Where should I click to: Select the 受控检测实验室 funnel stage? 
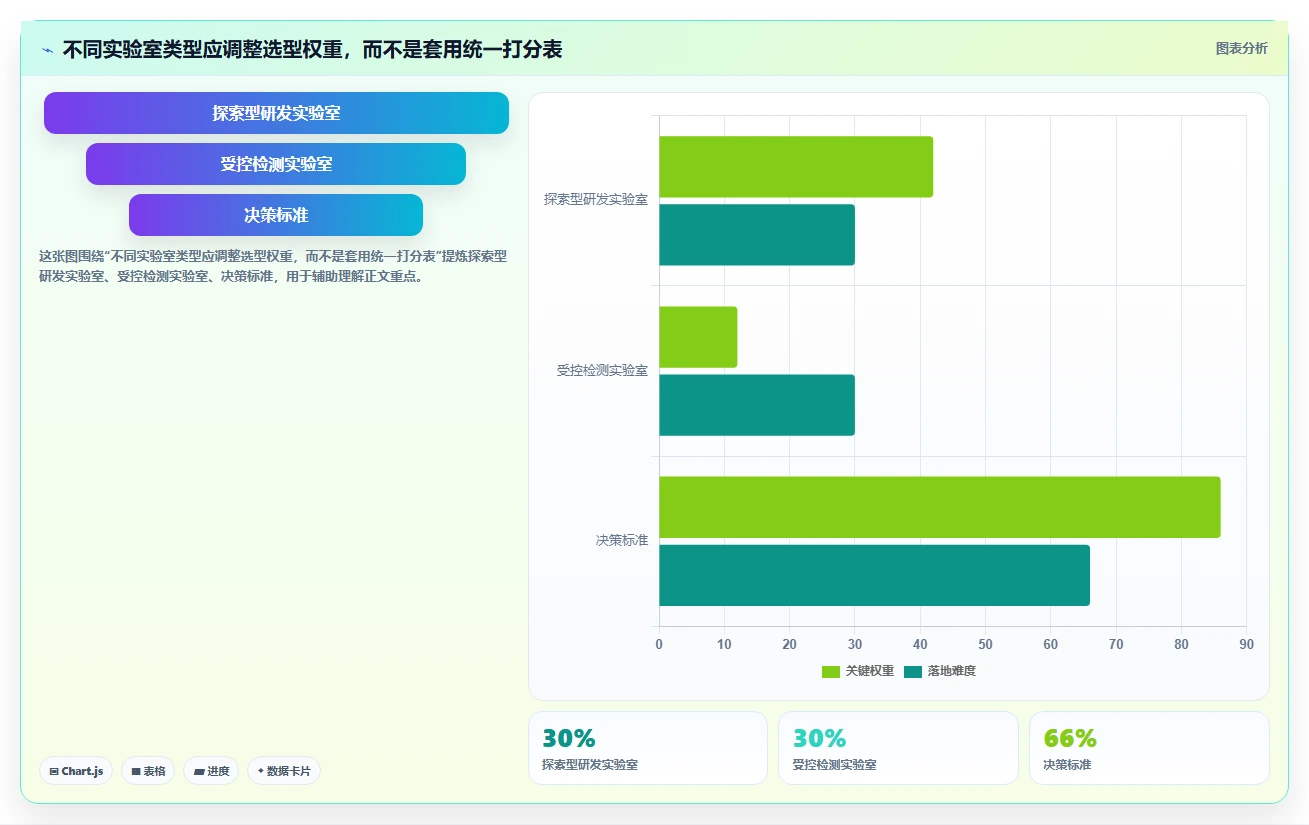tap(276, 164)
